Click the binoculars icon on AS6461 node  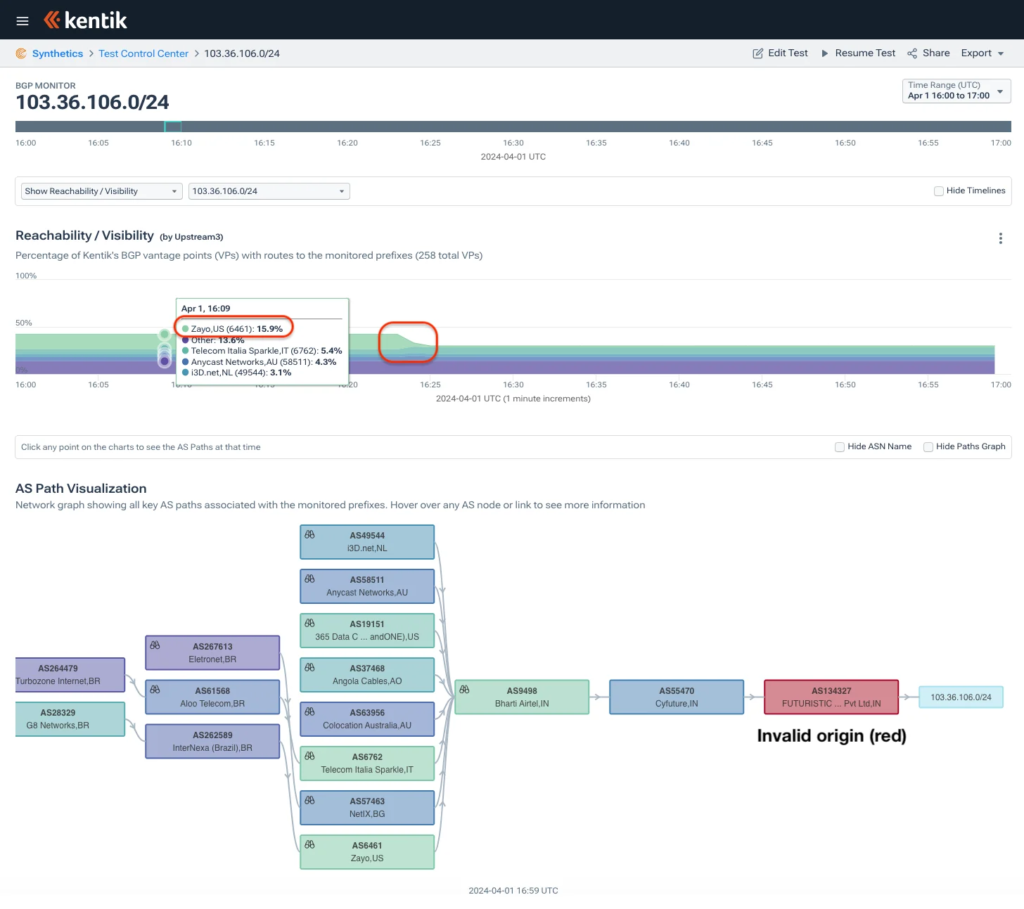coord(310,845)
